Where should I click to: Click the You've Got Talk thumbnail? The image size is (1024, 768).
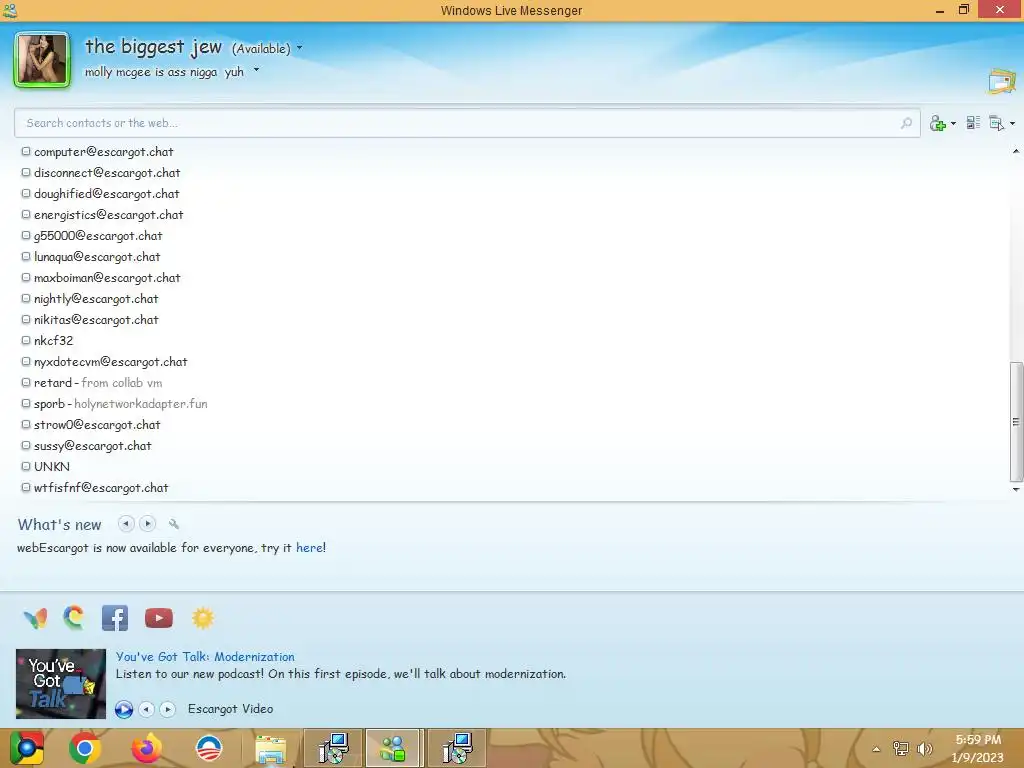click(x=61, y=684)
